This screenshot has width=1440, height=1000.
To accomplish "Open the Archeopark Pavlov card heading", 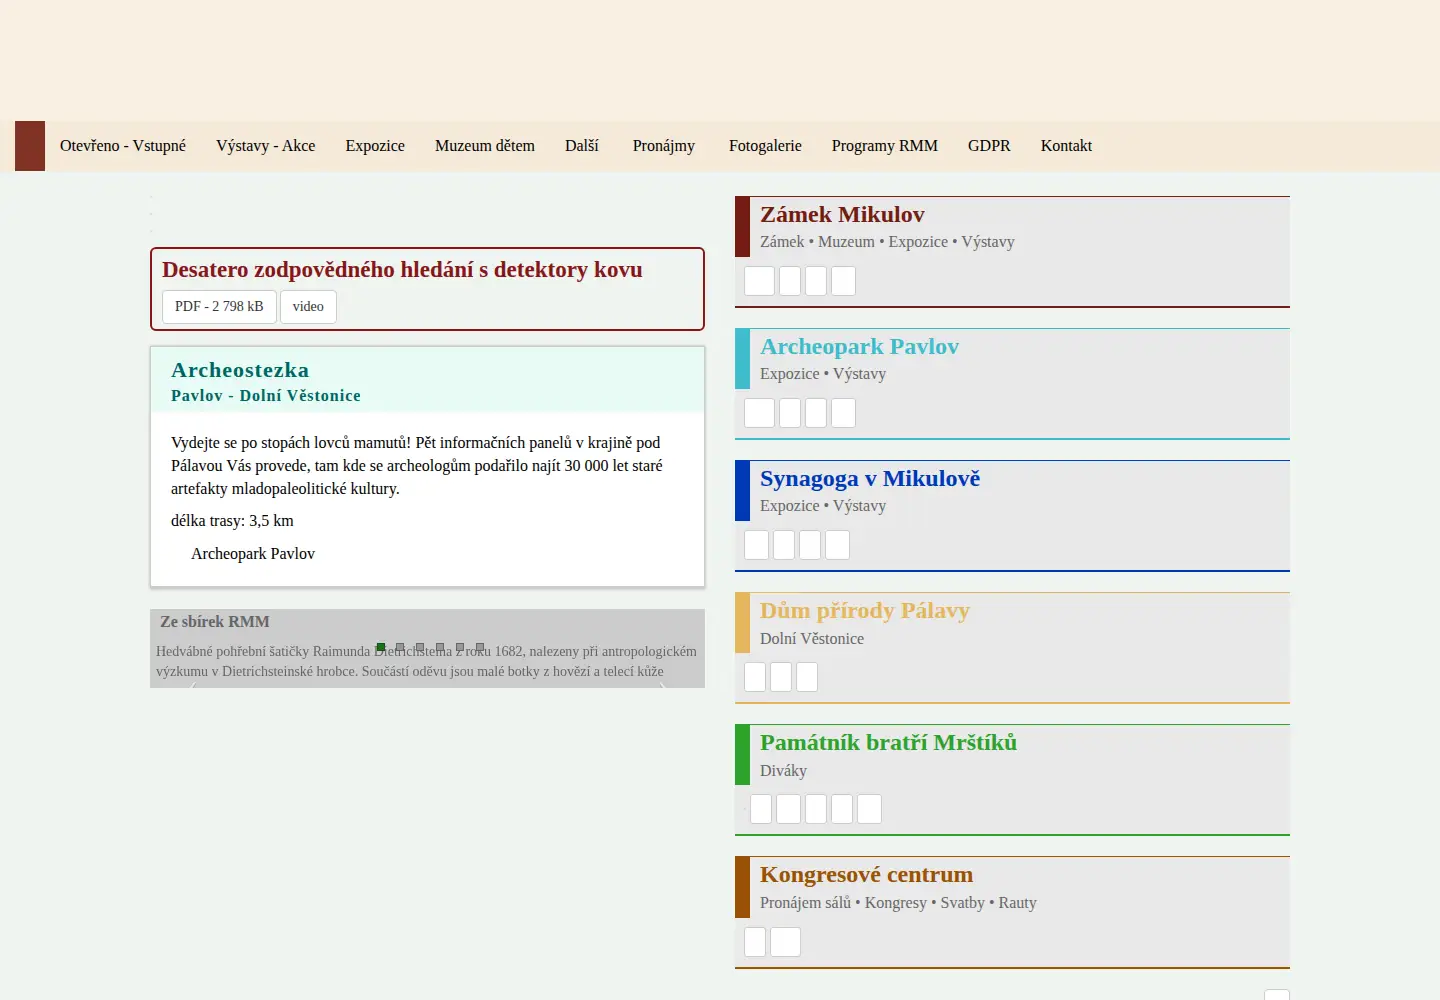I will (859, 346).
